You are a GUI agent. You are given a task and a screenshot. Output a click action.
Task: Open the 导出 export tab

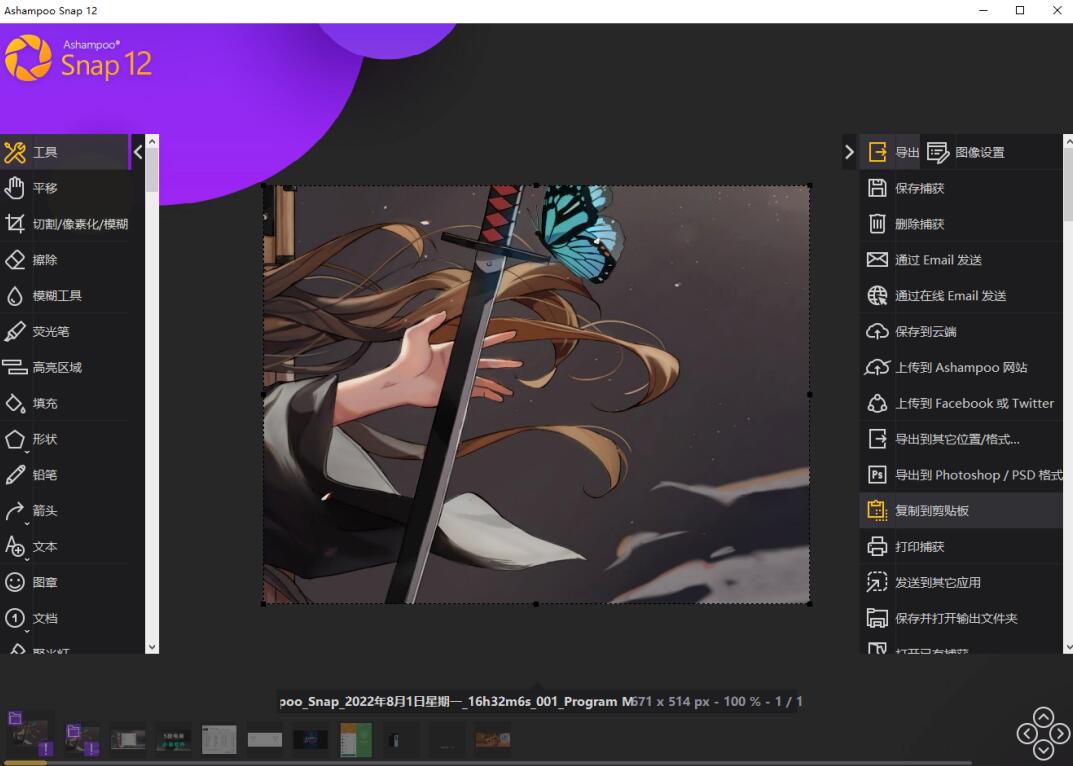coord(892,152)
